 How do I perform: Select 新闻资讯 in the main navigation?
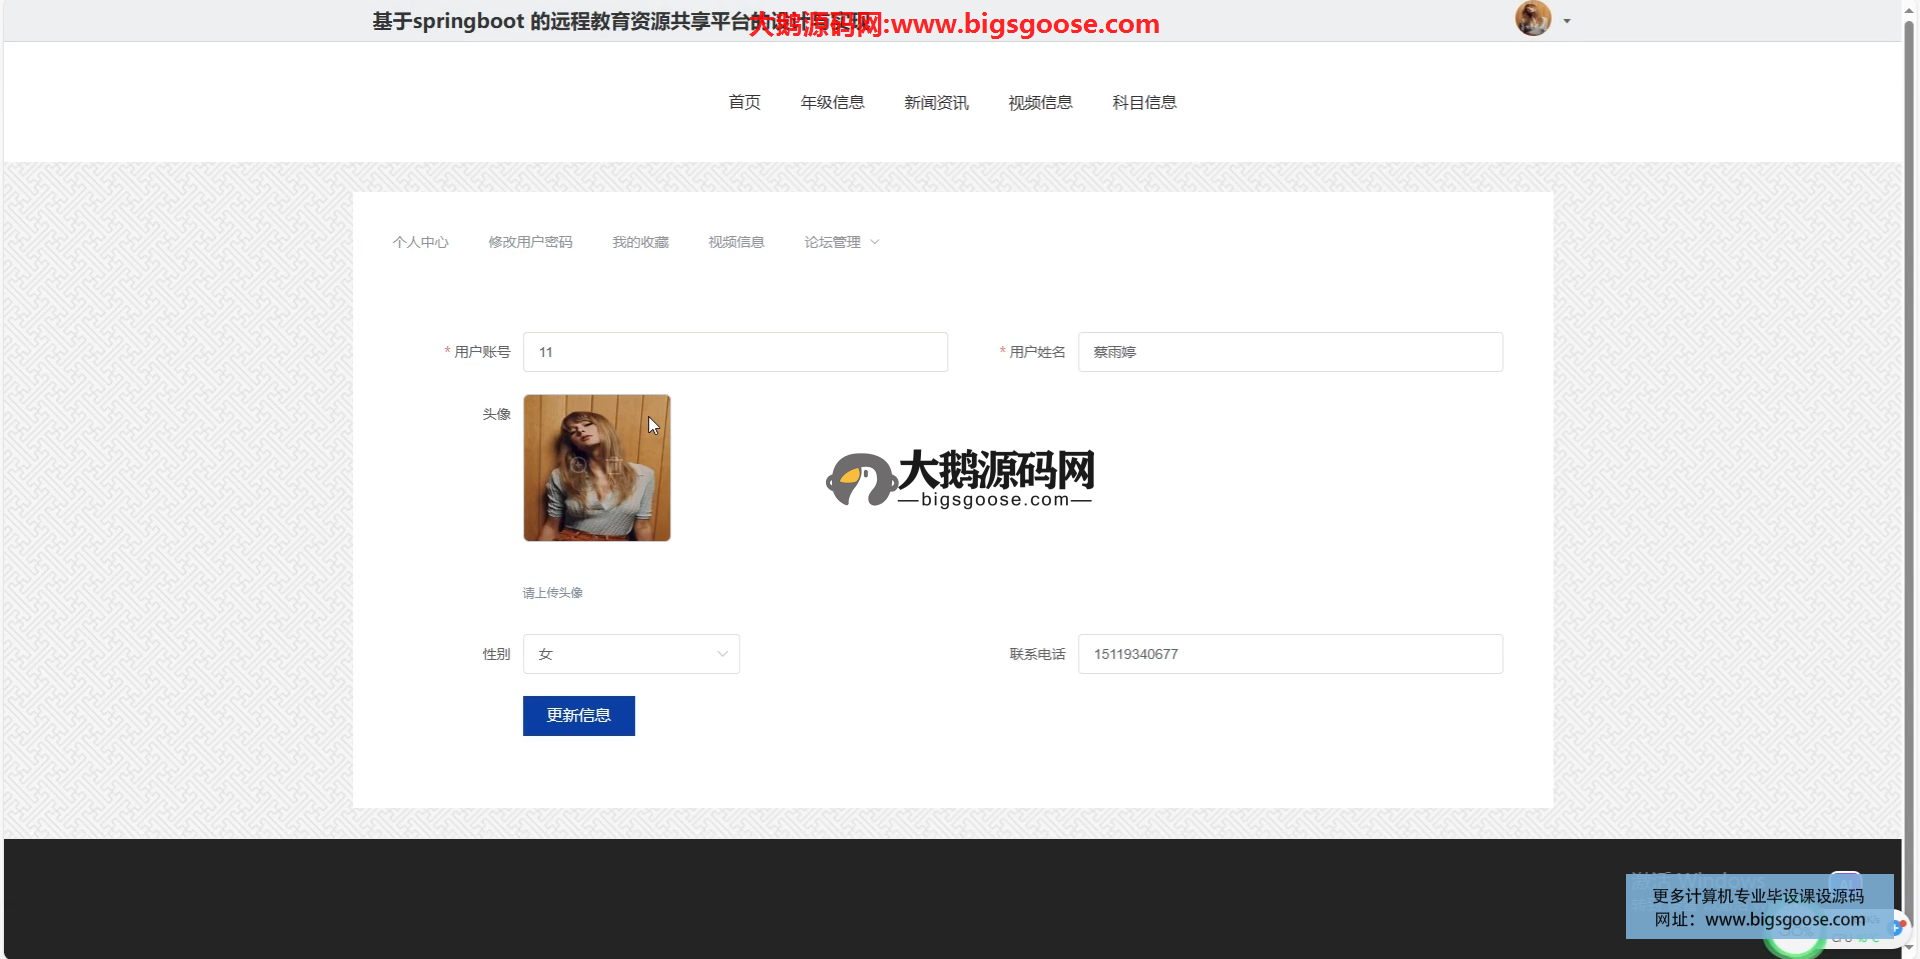[936, 102]
